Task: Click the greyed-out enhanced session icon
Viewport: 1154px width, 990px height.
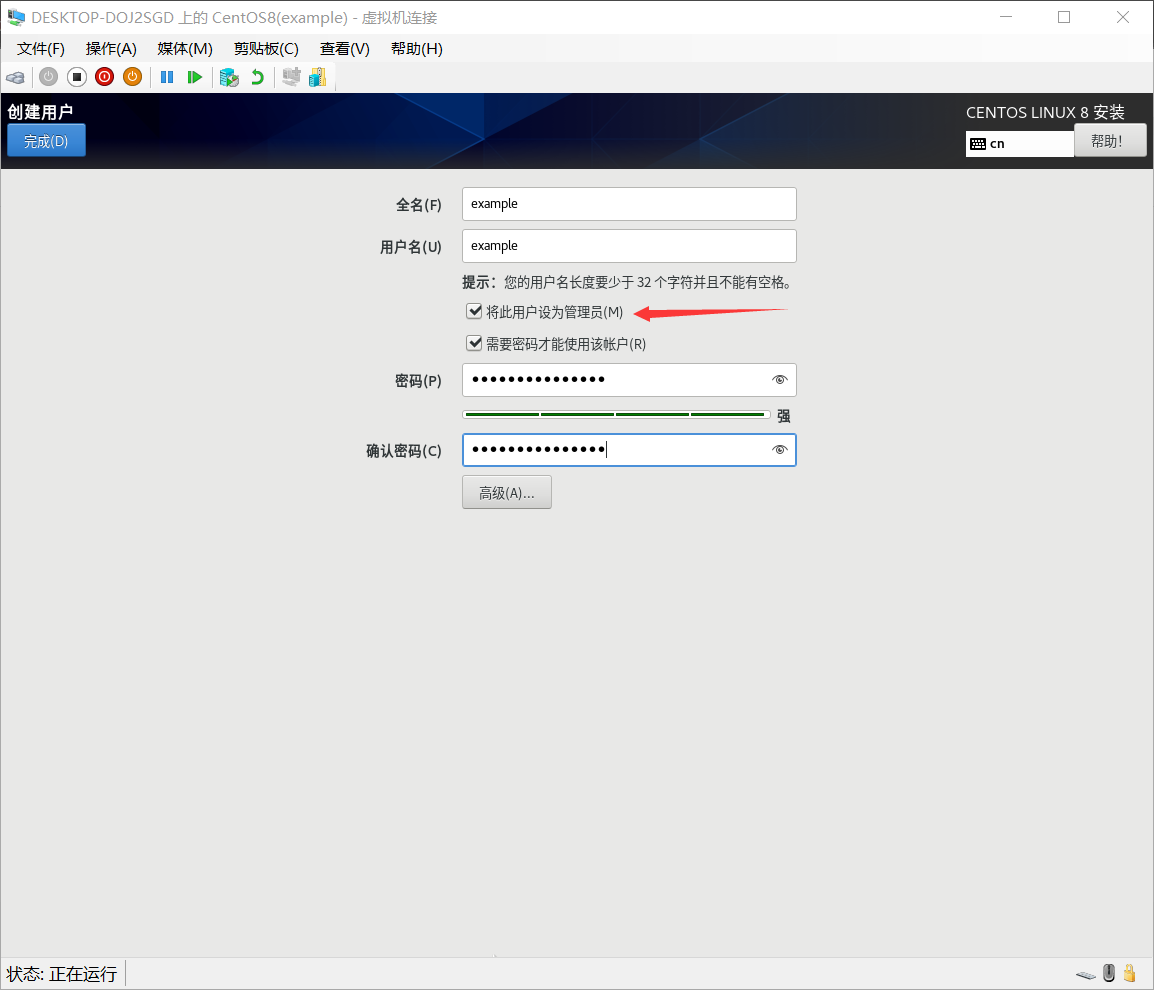Action: (x=291, y=77)
